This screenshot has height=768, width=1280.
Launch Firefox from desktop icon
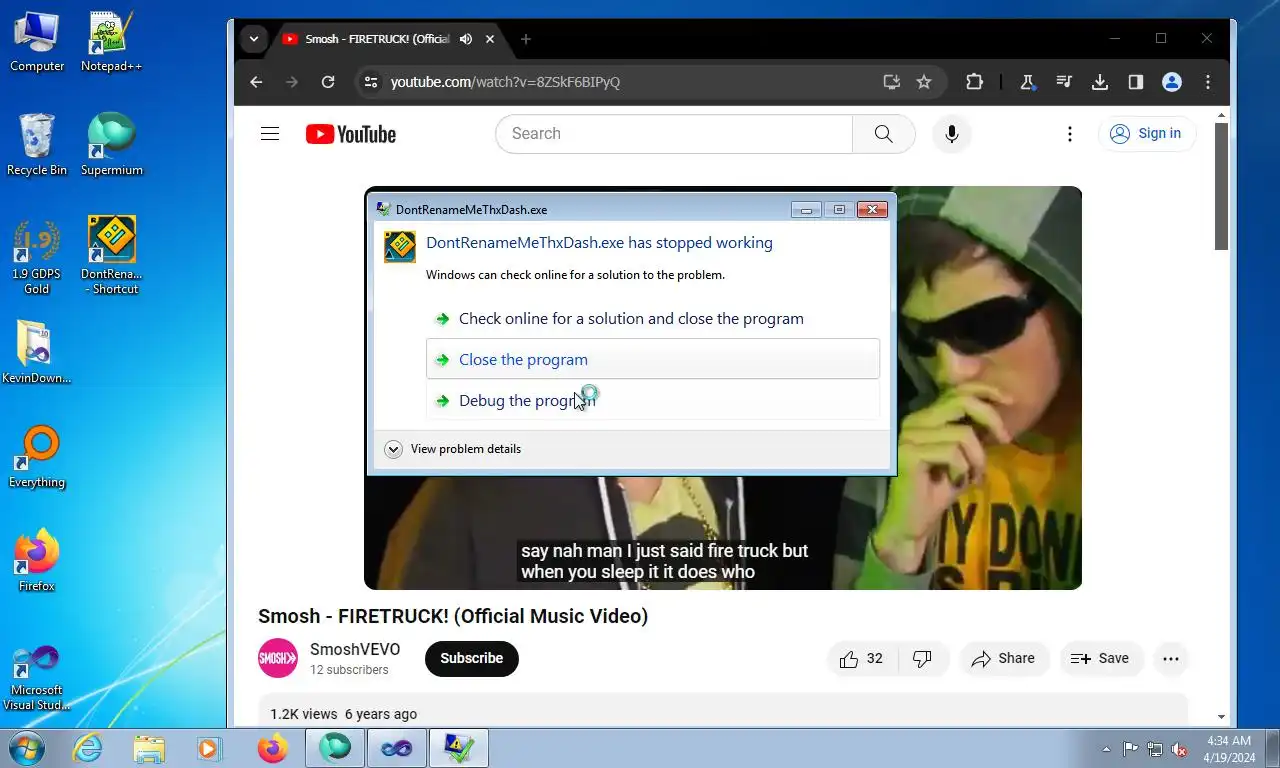point(37,561)
